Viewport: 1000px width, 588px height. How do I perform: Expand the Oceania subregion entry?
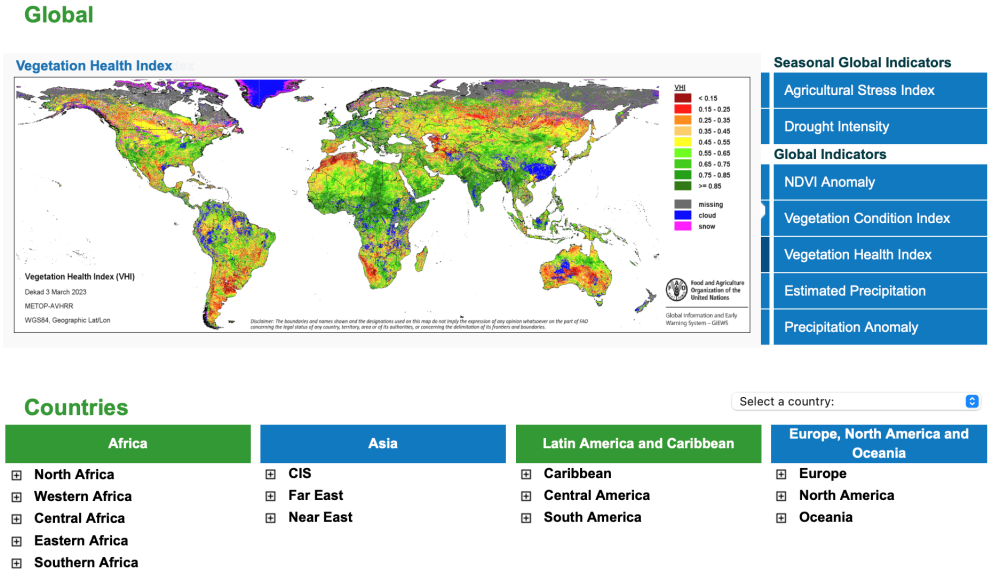(781, 517)
